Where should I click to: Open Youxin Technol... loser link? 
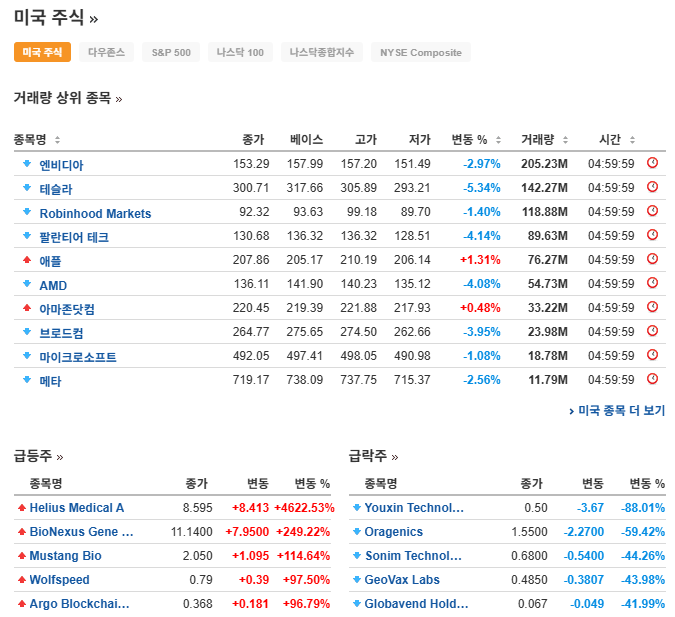click(414, 508)
